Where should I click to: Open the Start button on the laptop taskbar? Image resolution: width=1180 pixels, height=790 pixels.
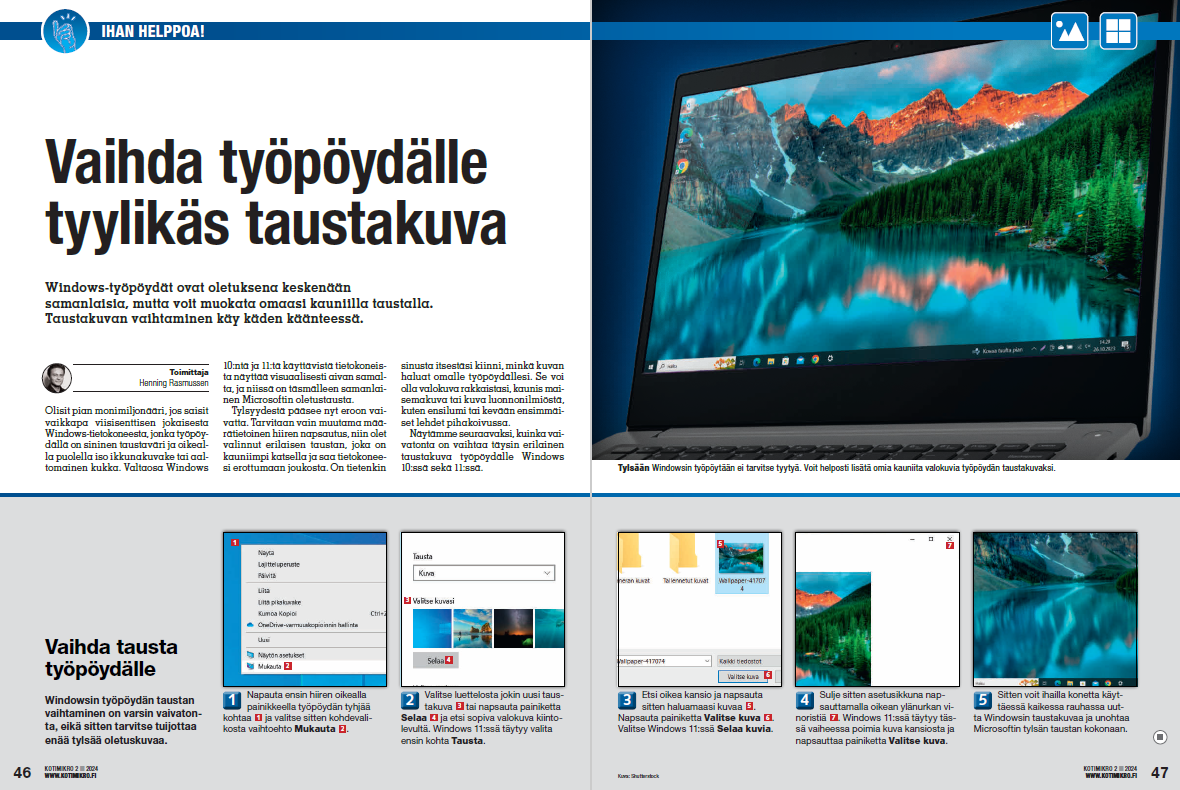pos(651,366)
